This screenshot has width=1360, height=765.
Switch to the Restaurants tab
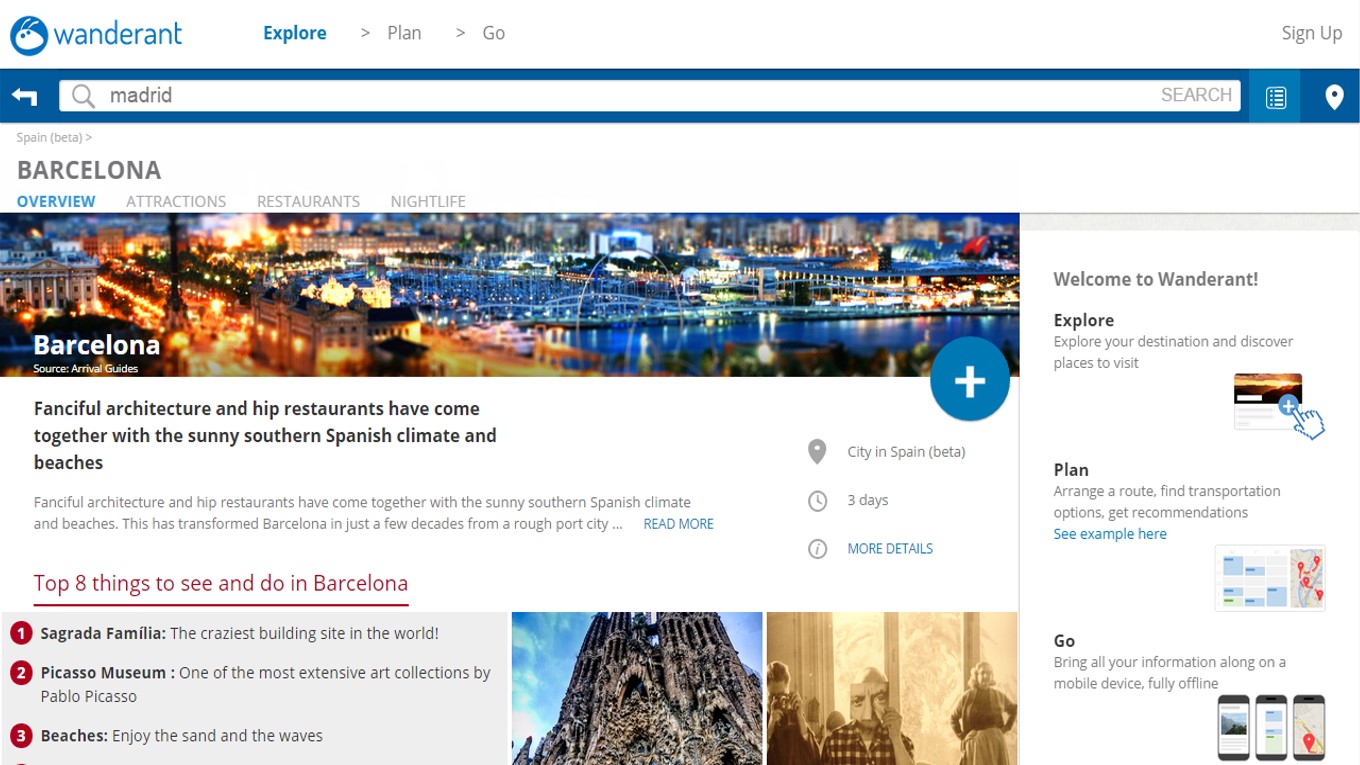coord(308,201)
